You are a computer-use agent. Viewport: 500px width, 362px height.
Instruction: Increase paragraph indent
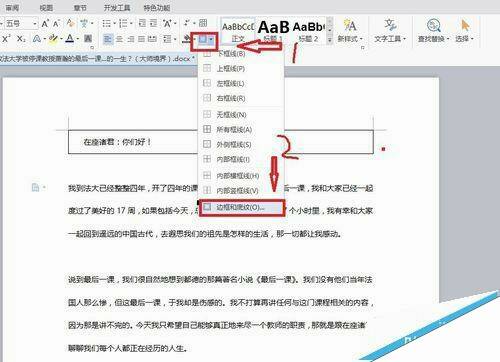click(x=153, y=23)
